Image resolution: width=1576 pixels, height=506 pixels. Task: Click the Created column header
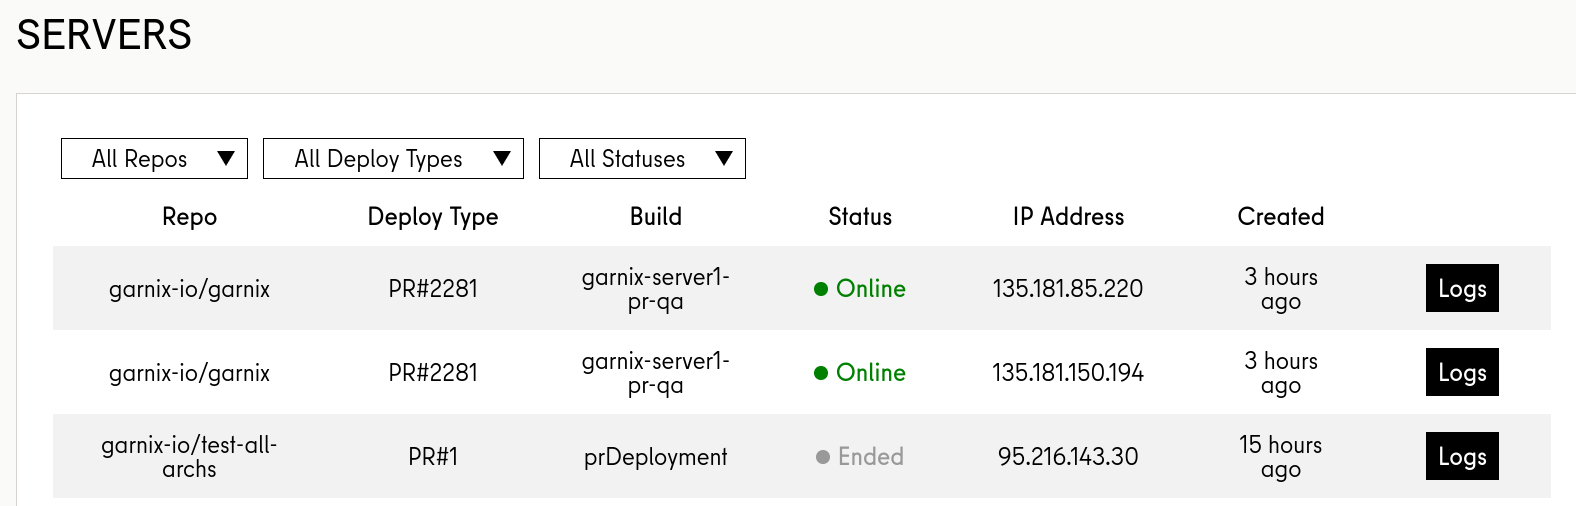(1281, 217)
